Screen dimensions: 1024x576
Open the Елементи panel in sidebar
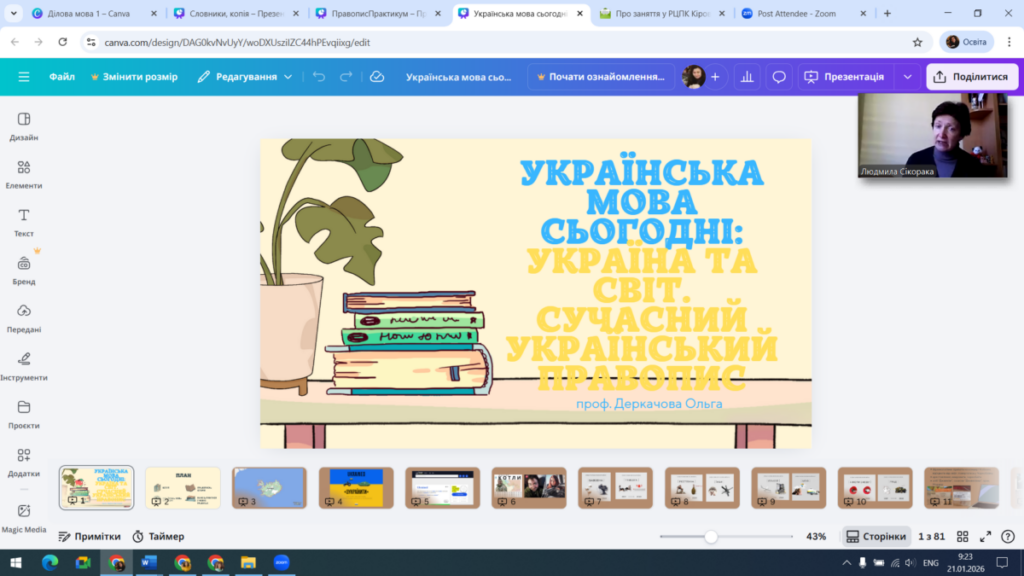pyautogui.click(x=24, y=173)
